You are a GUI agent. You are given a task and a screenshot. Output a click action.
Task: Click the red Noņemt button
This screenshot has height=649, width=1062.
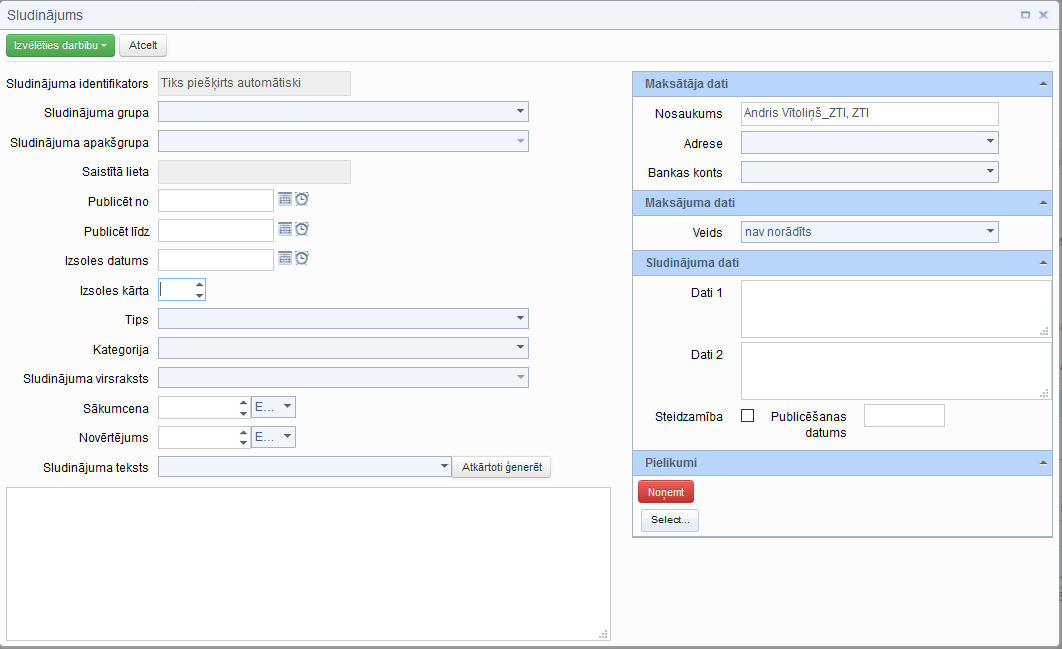[665, 492]
